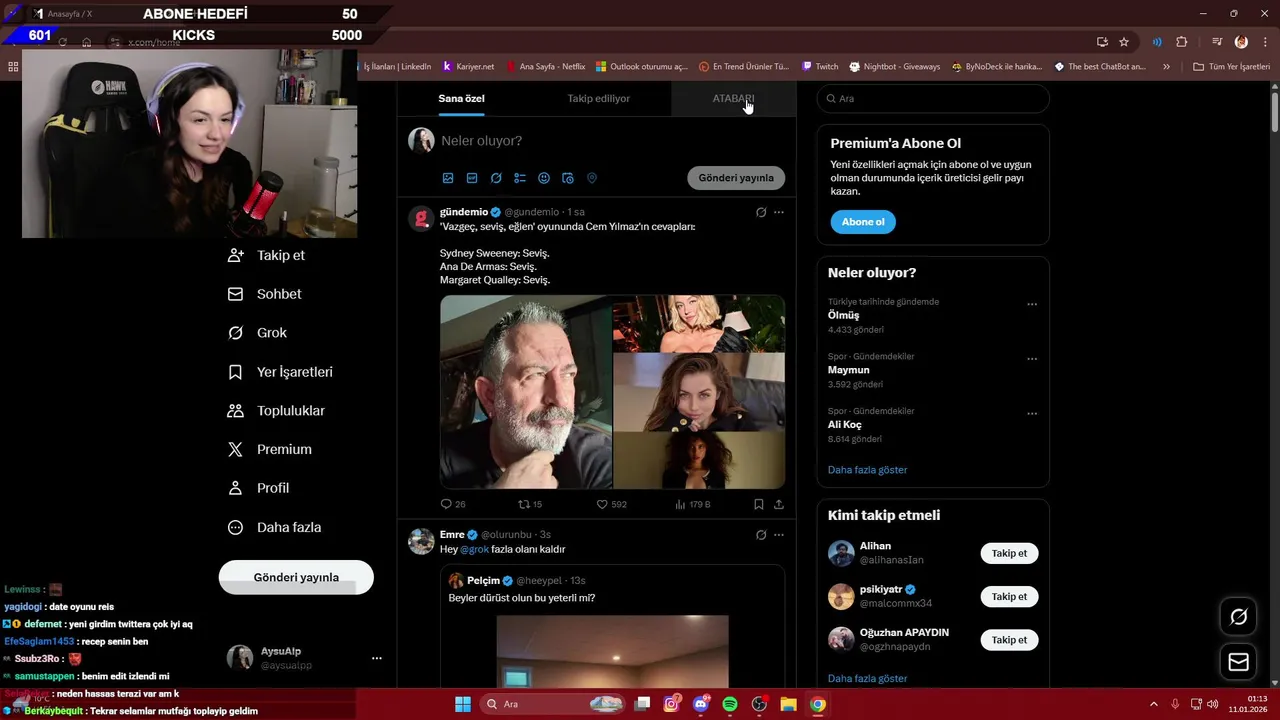
Task: Open Discord from the taskbar
Action: [701, 704]
